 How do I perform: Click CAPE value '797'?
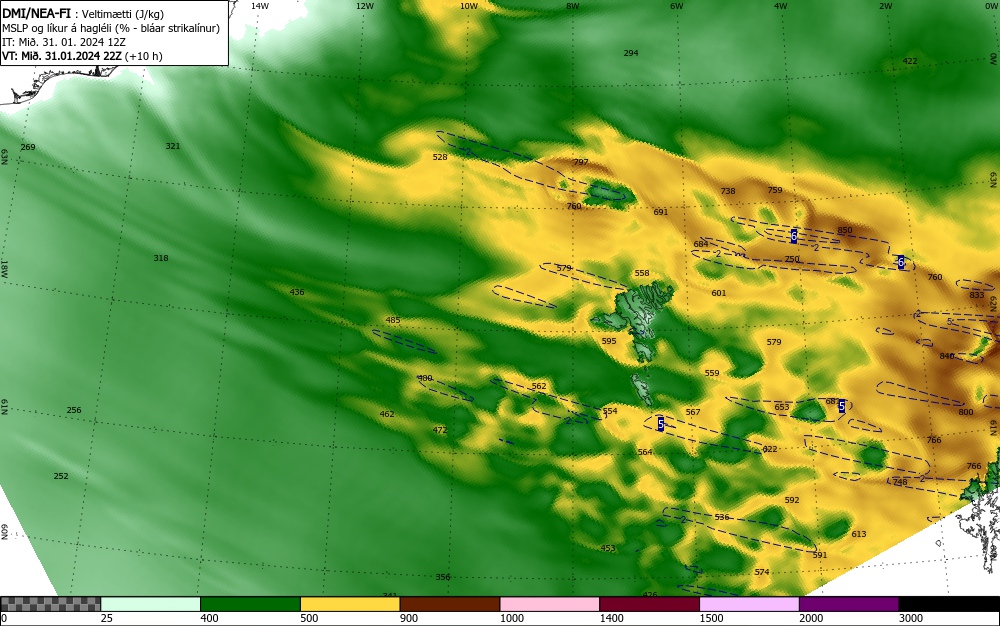pyautogui.click(x=580, y=163)
